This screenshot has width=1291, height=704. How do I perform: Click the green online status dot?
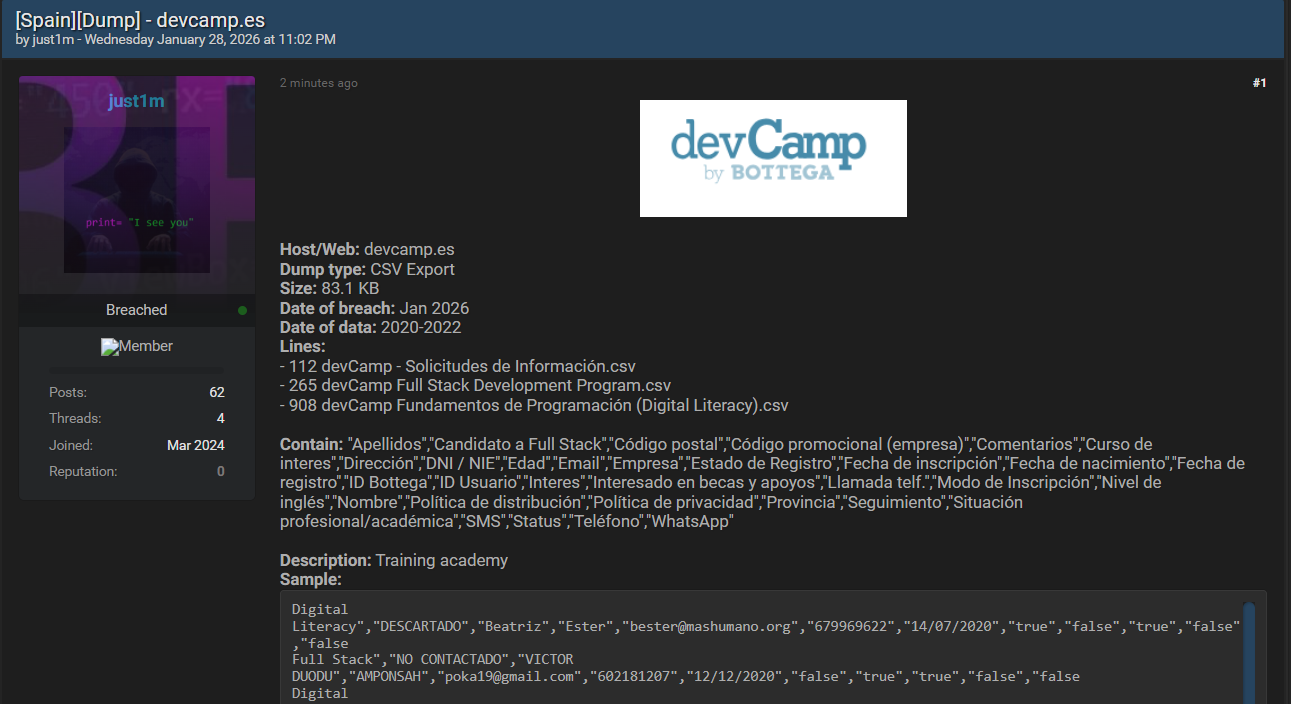point(242,310)
